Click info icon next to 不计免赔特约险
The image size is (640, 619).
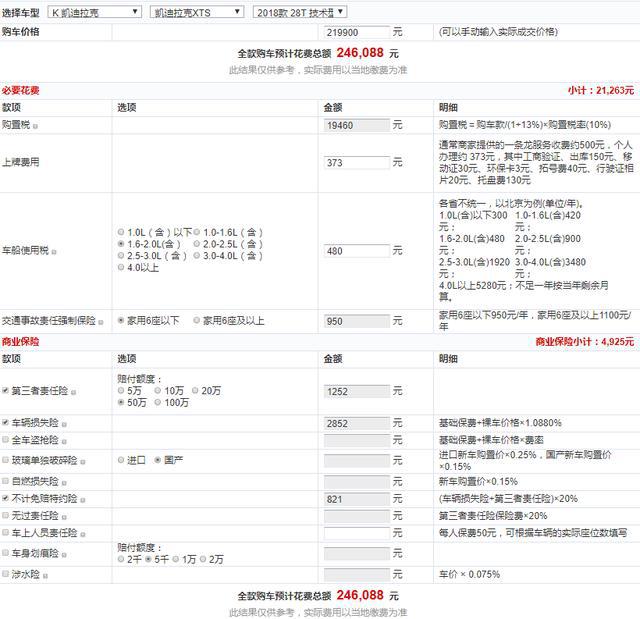pos(83,500)
